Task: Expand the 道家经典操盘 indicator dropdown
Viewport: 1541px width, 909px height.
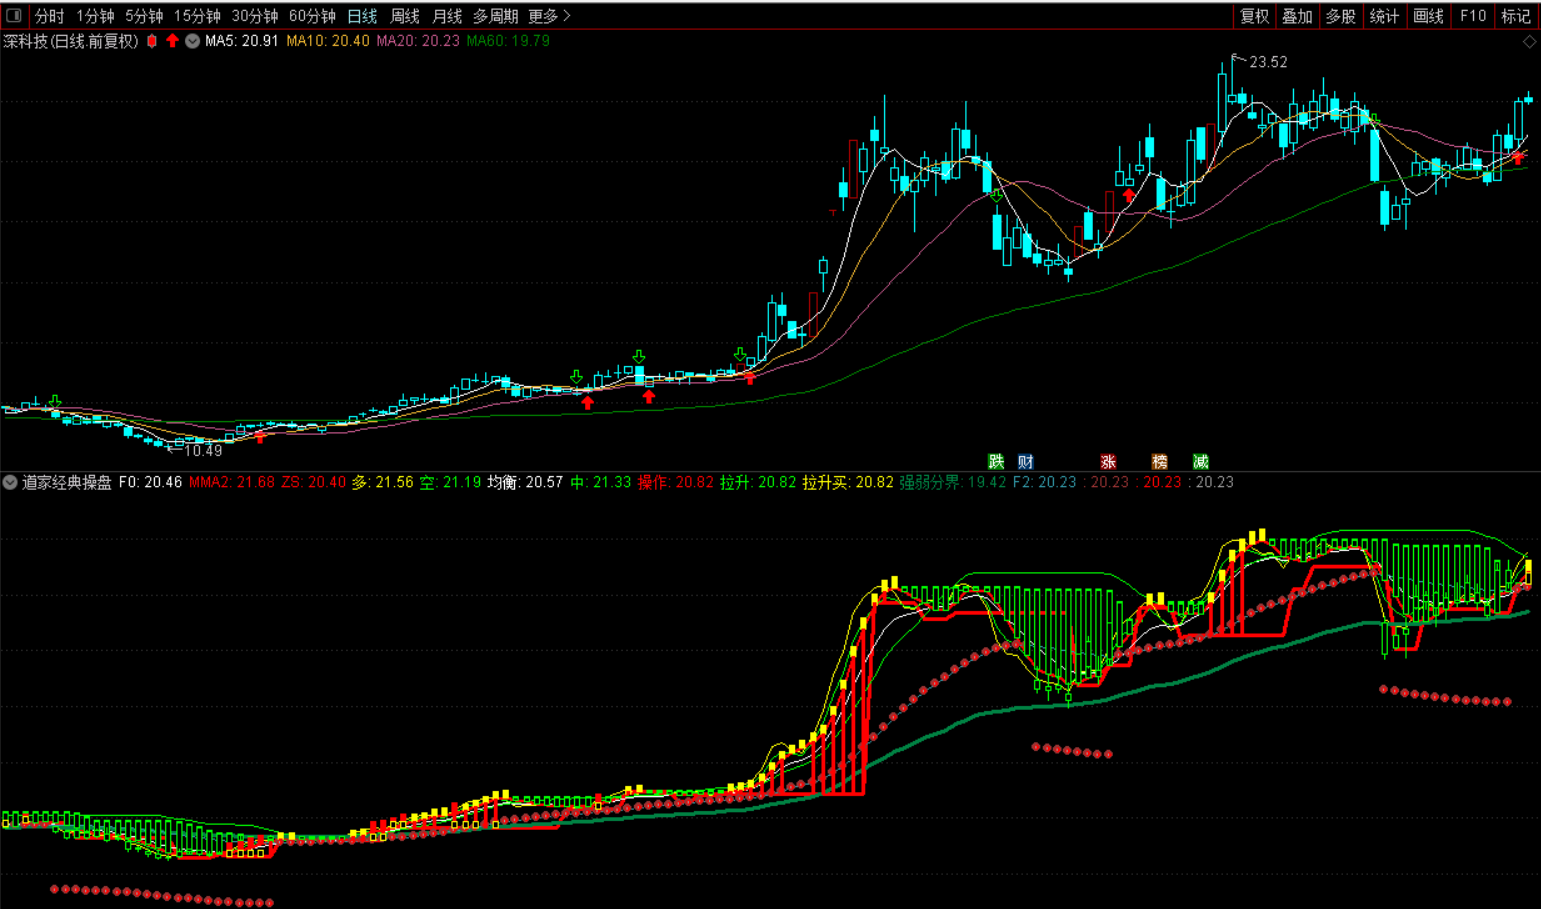Action: tap(10, 482)
